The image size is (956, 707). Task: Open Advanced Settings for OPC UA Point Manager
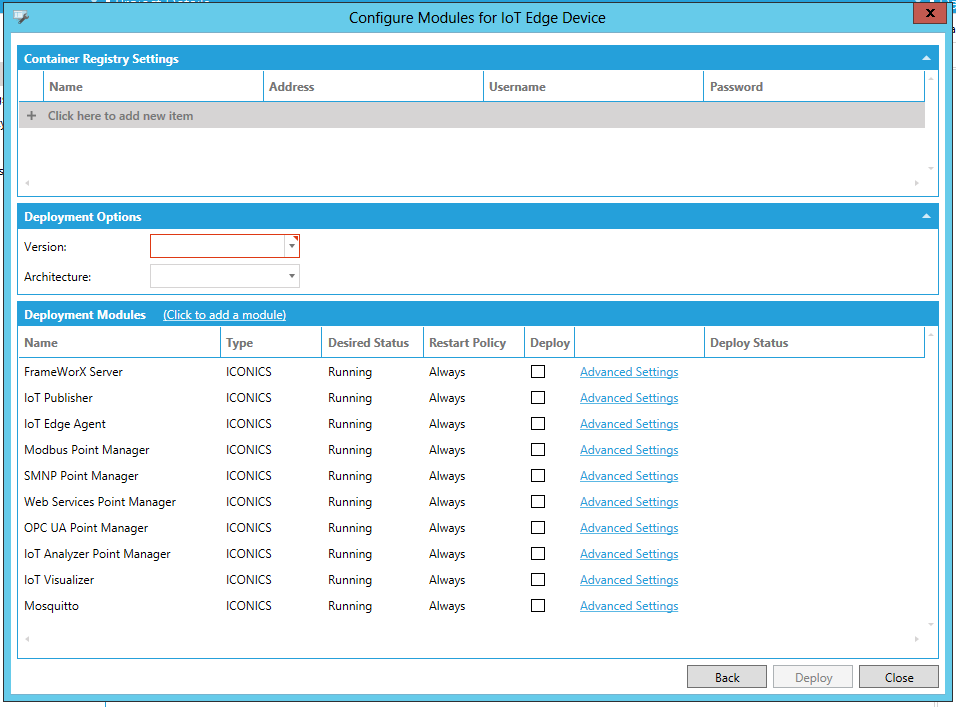click(x=629, y=528)
